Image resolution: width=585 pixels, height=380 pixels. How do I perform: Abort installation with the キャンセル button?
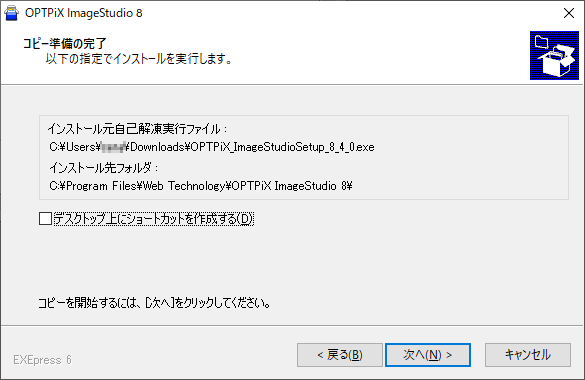(x=528, y=355)
